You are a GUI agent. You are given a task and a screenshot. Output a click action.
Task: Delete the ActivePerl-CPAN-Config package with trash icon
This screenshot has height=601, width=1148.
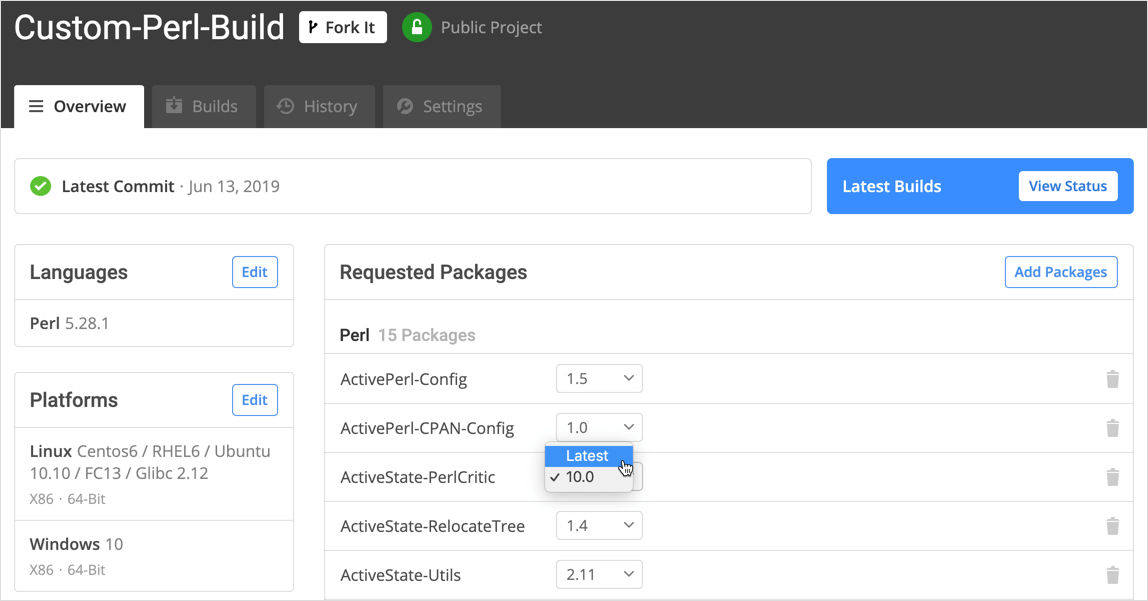1112,428
